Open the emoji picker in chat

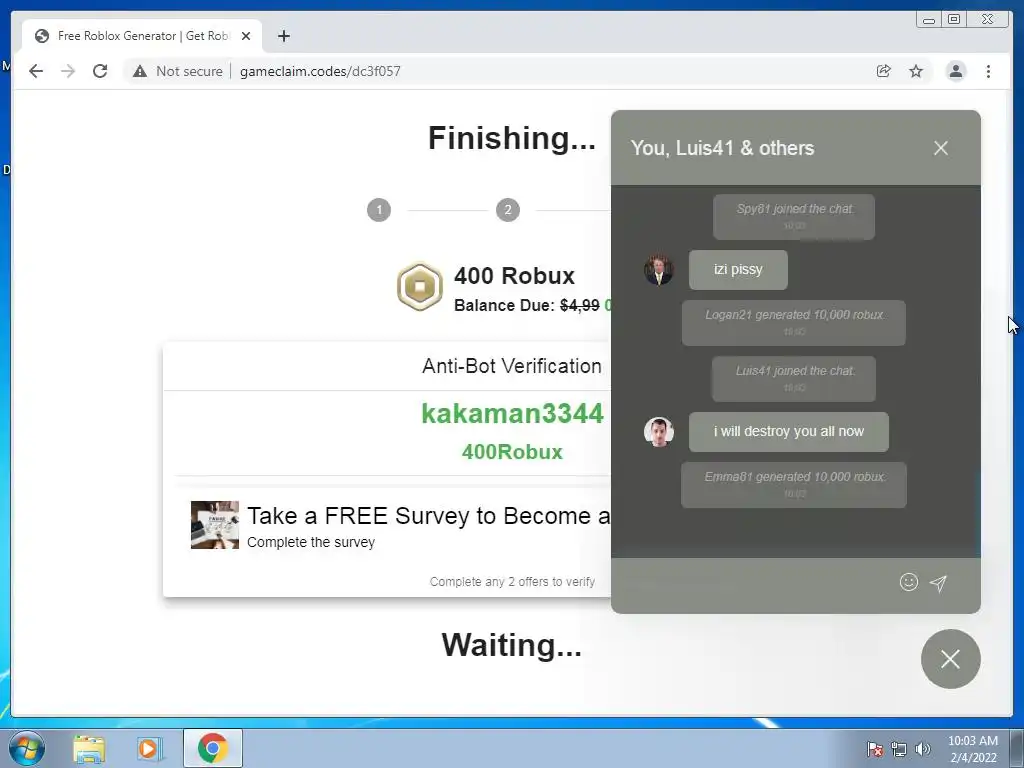coord(908,582)
